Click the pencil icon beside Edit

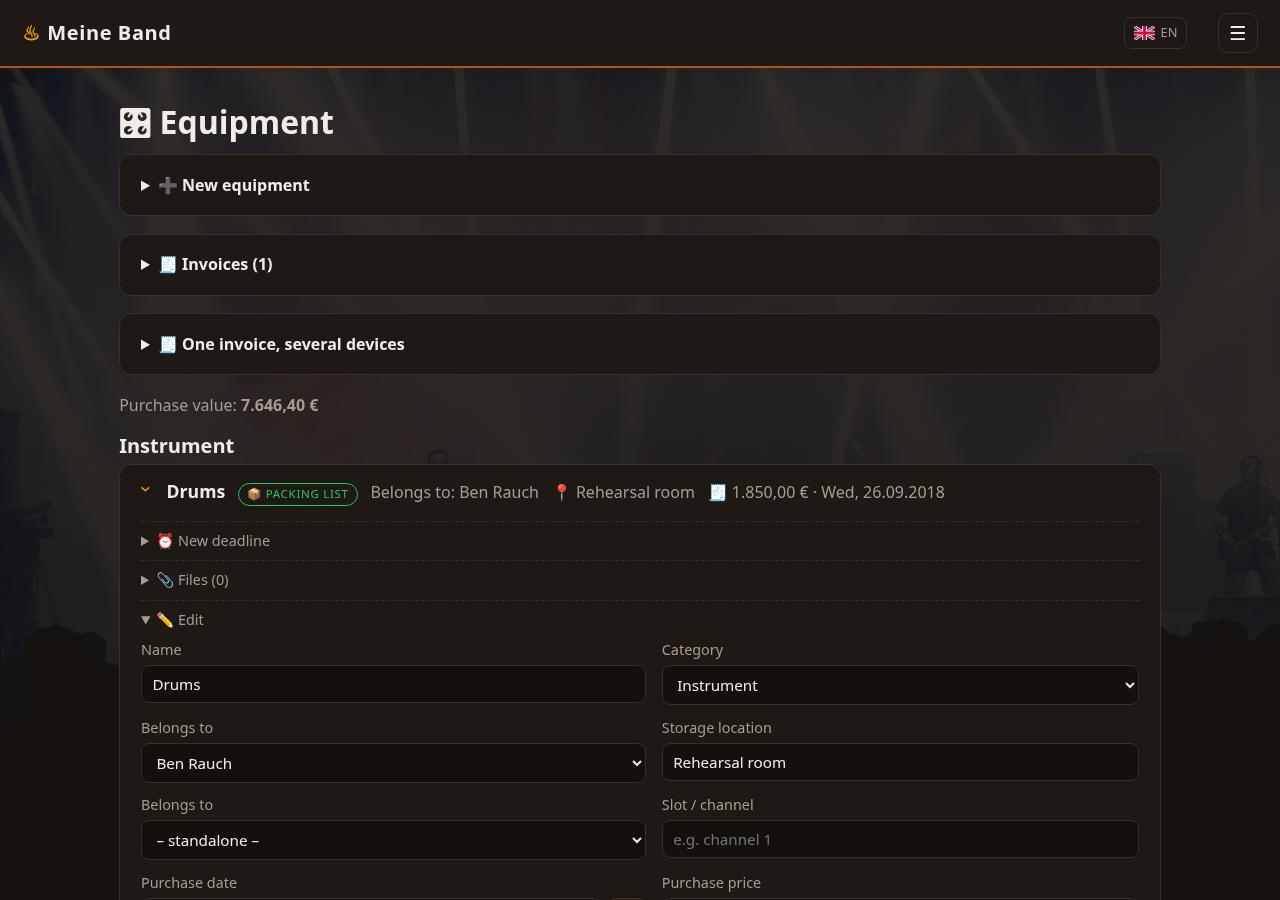(x=165, y=620)
